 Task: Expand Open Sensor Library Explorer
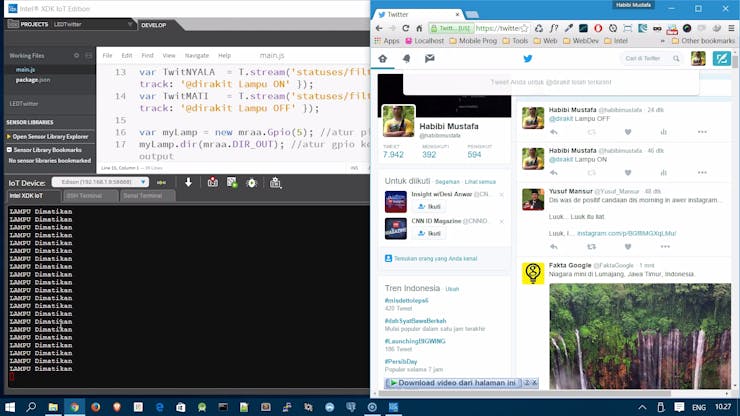click(50, 136)
